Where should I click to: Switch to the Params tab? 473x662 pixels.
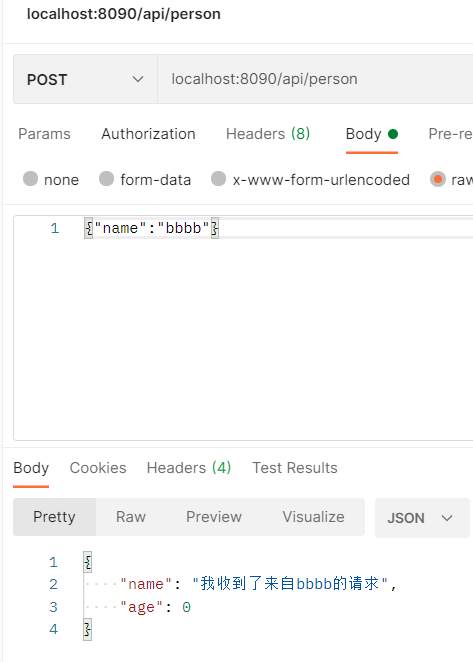coord(44,134)
